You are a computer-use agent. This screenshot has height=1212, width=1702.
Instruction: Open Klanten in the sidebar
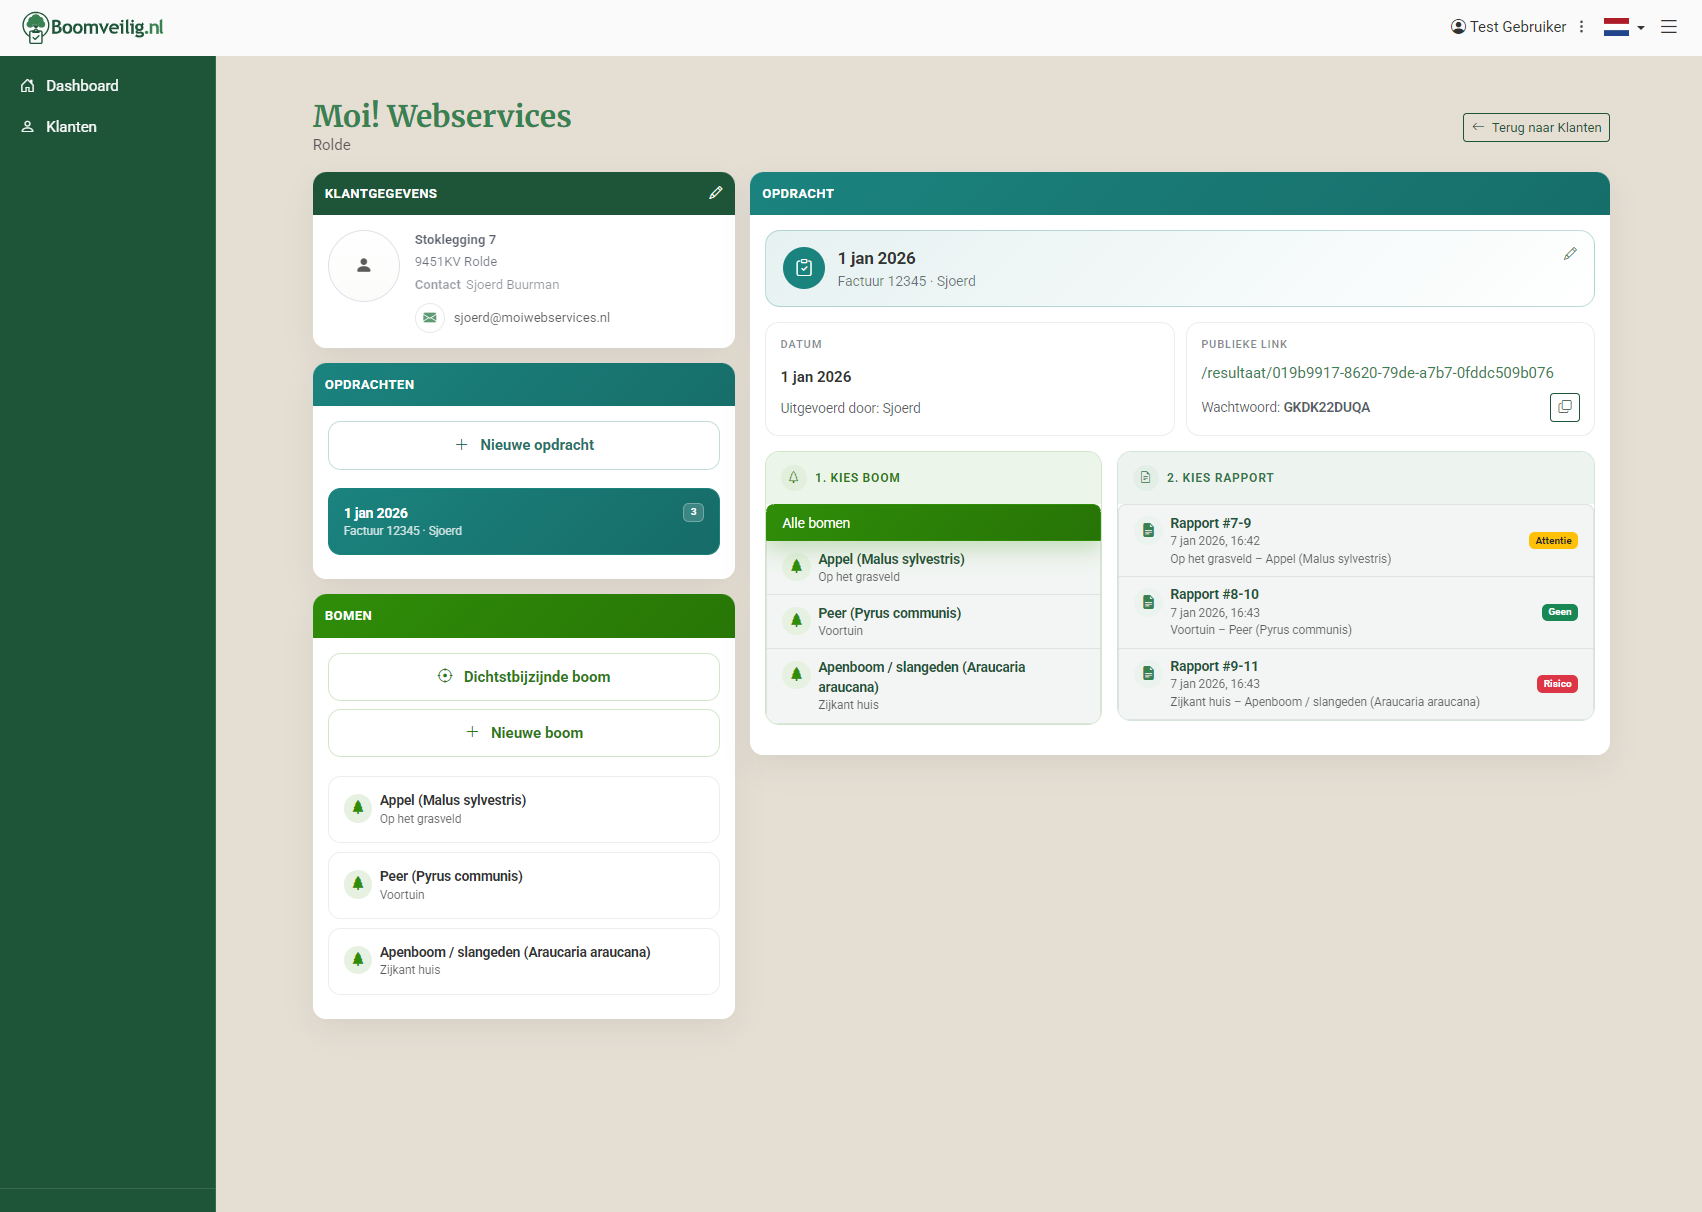[x=71, y=127]
